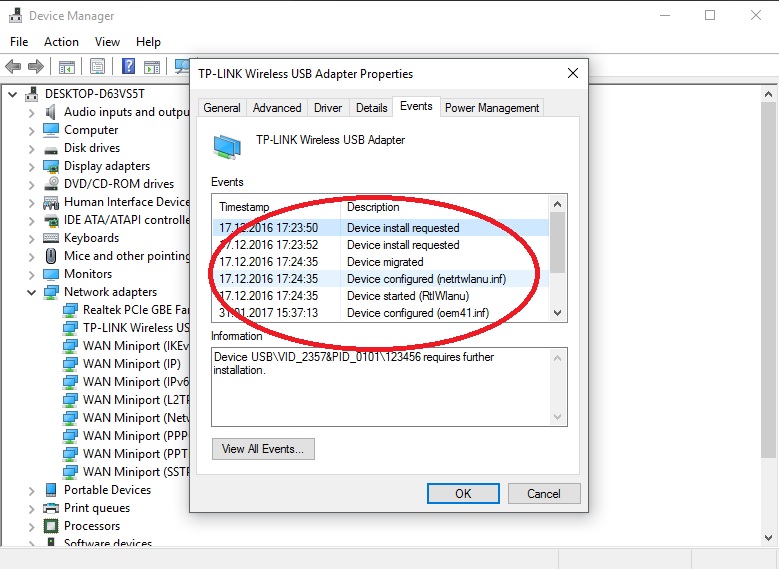
Task: Click the Action Pane toolbar icon
Action: click(152, 66)
